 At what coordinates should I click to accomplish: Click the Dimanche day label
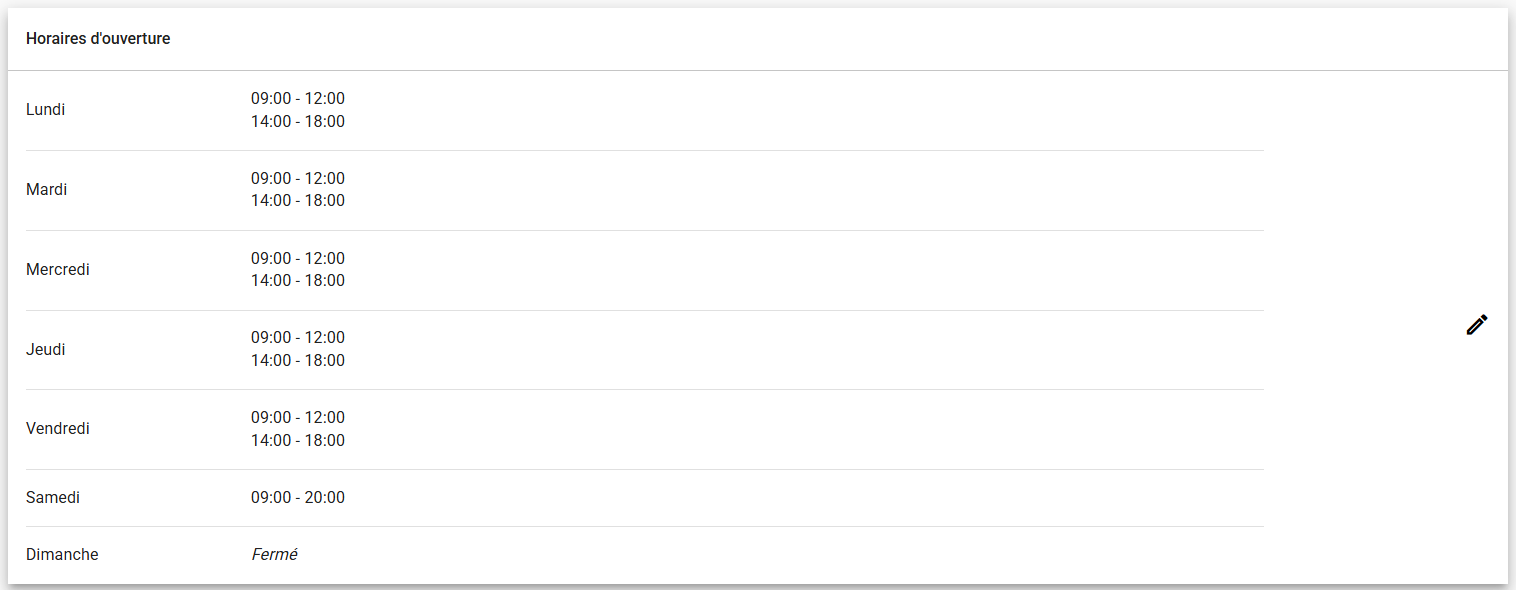click(62, 554)
